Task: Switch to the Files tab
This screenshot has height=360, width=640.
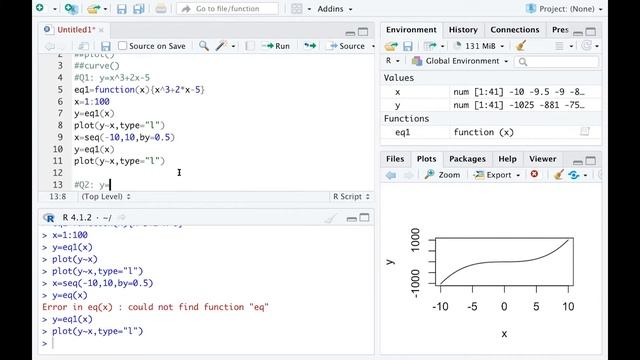Action: 395,159
